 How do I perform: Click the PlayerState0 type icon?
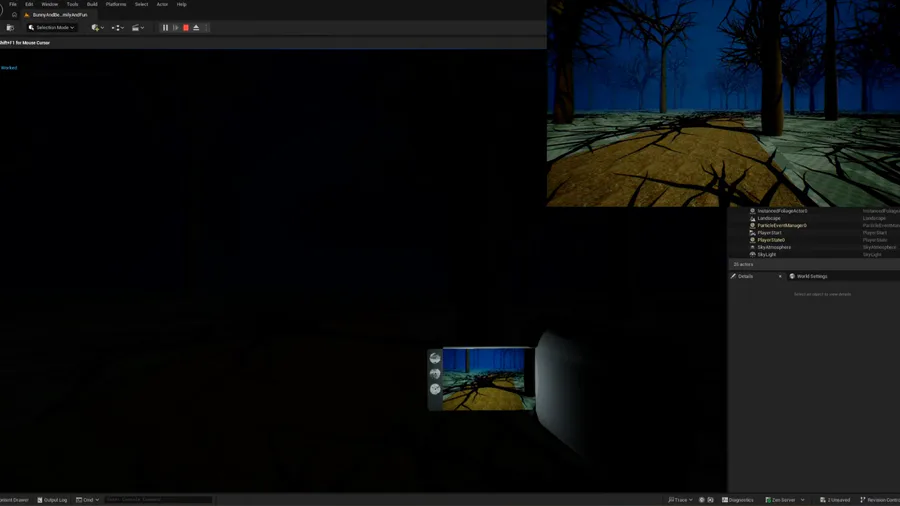[x=752, y=240]
